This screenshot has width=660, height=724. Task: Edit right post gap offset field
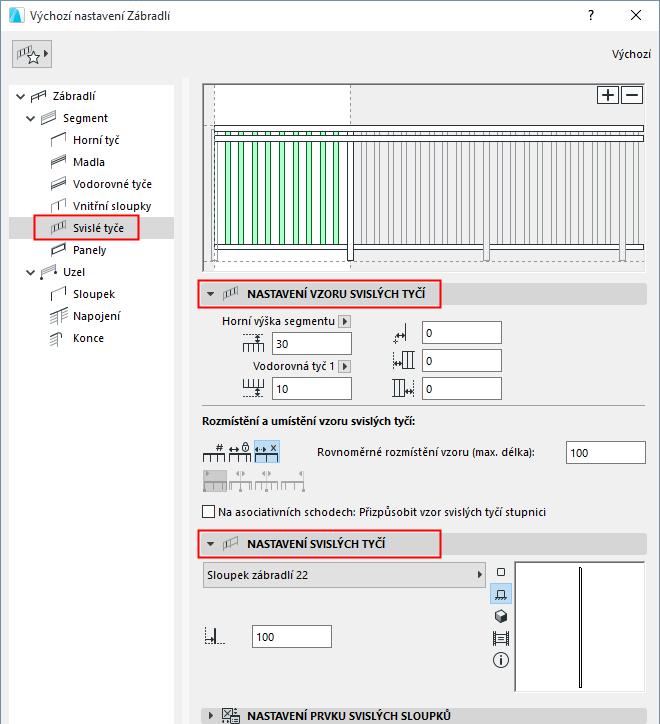[462, 389]
